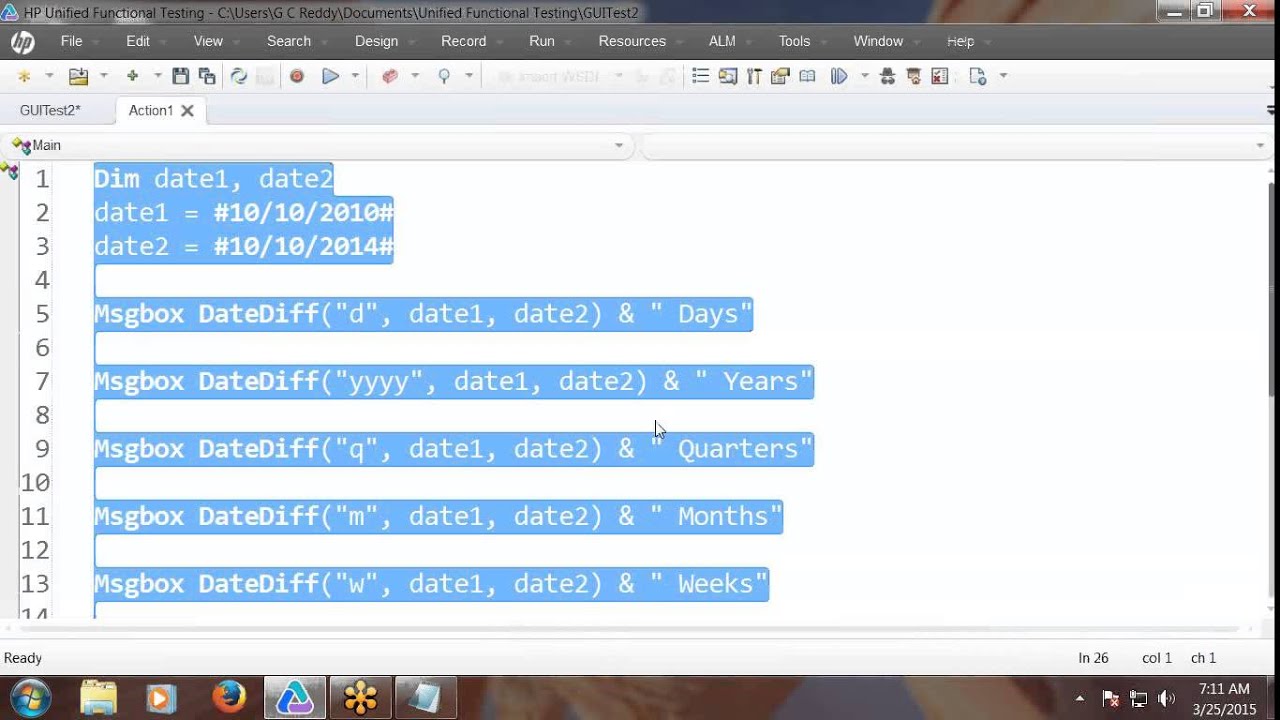The height and width of the screenshot is (720, 1280).
Task: Click the horizontal scrollbar below the editor
Action: pos(630,629)
